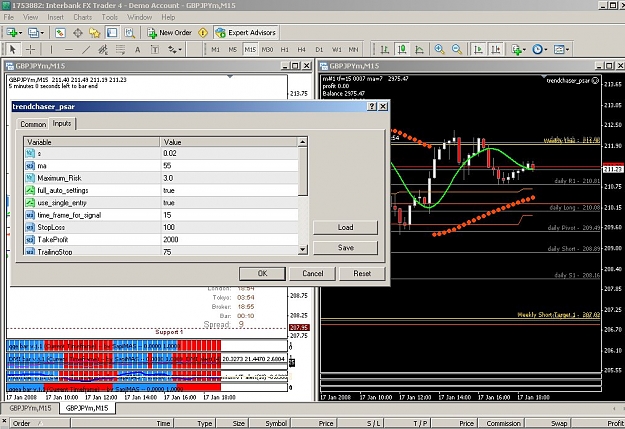625x429 pixels.
Task: Click the Zoom In magnifier icon
Action: pos(440,49)
